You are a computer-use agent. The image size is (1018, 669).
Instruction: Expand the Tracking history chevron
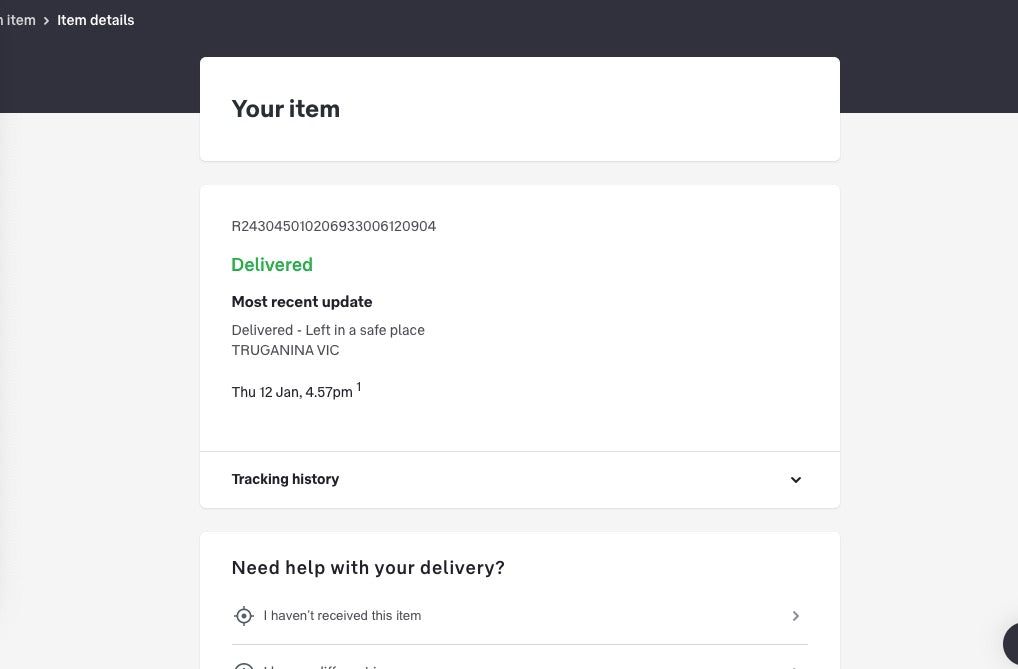click(796, 480)
